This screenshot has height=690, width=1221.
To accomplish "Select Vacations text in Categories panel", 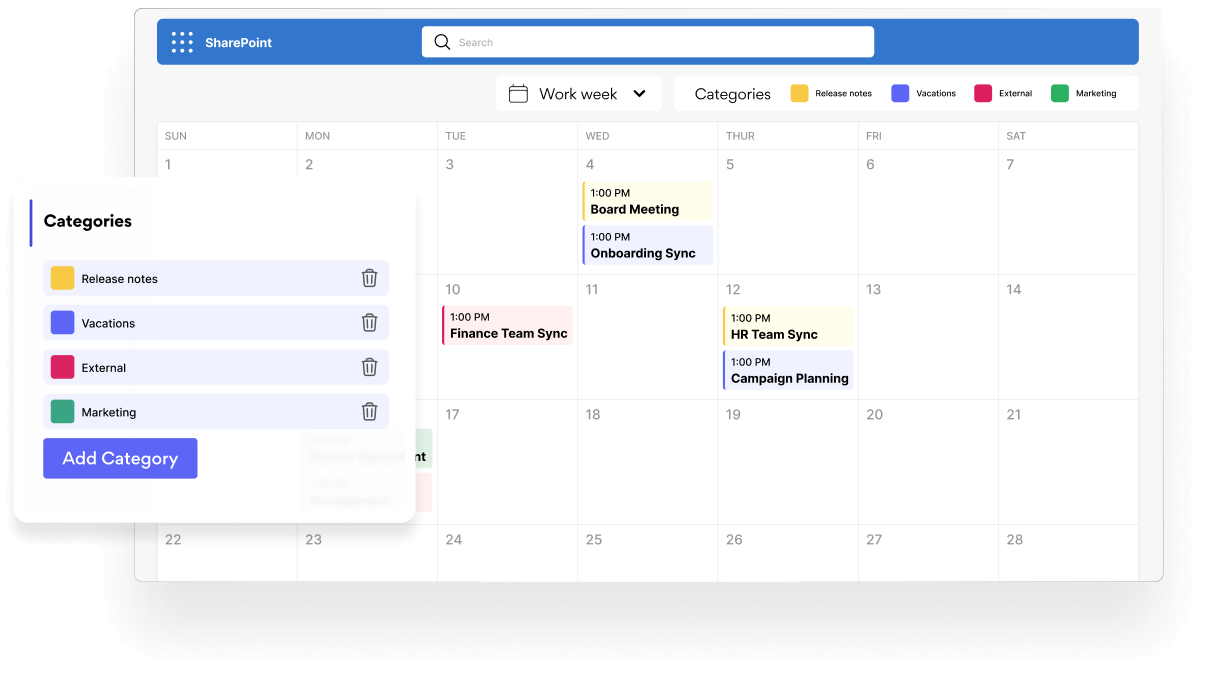I will click(108, 323).
